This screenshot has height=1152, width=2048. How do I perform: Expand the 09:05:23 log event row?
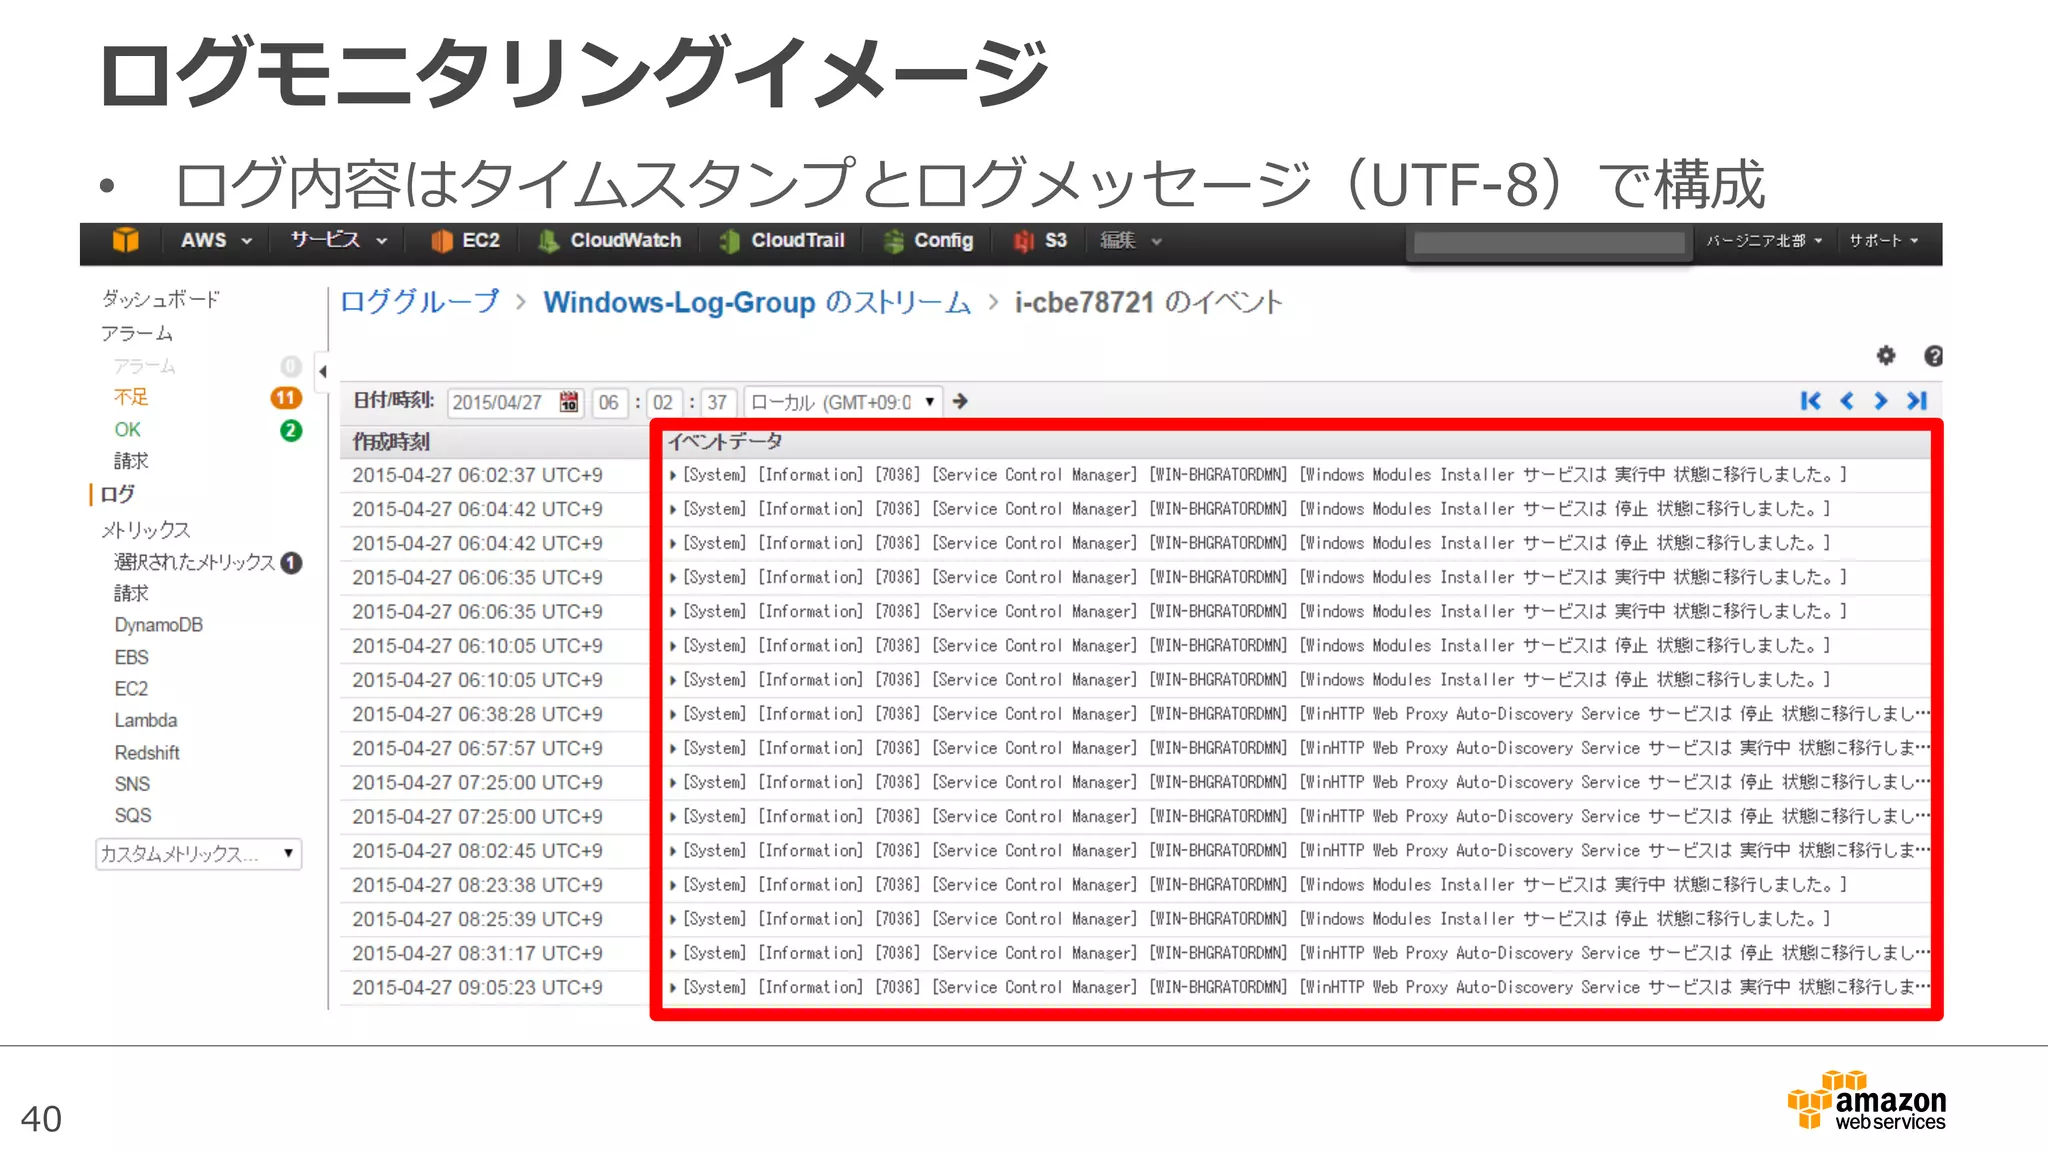click(673, 987)
